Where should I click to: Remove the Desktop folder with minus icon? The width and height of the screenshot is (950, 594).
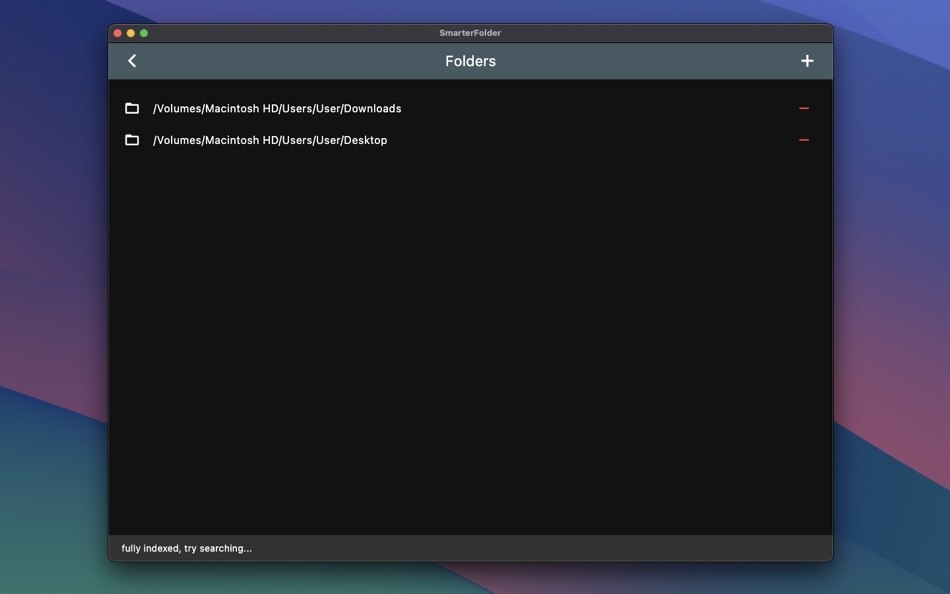[804, 140]
